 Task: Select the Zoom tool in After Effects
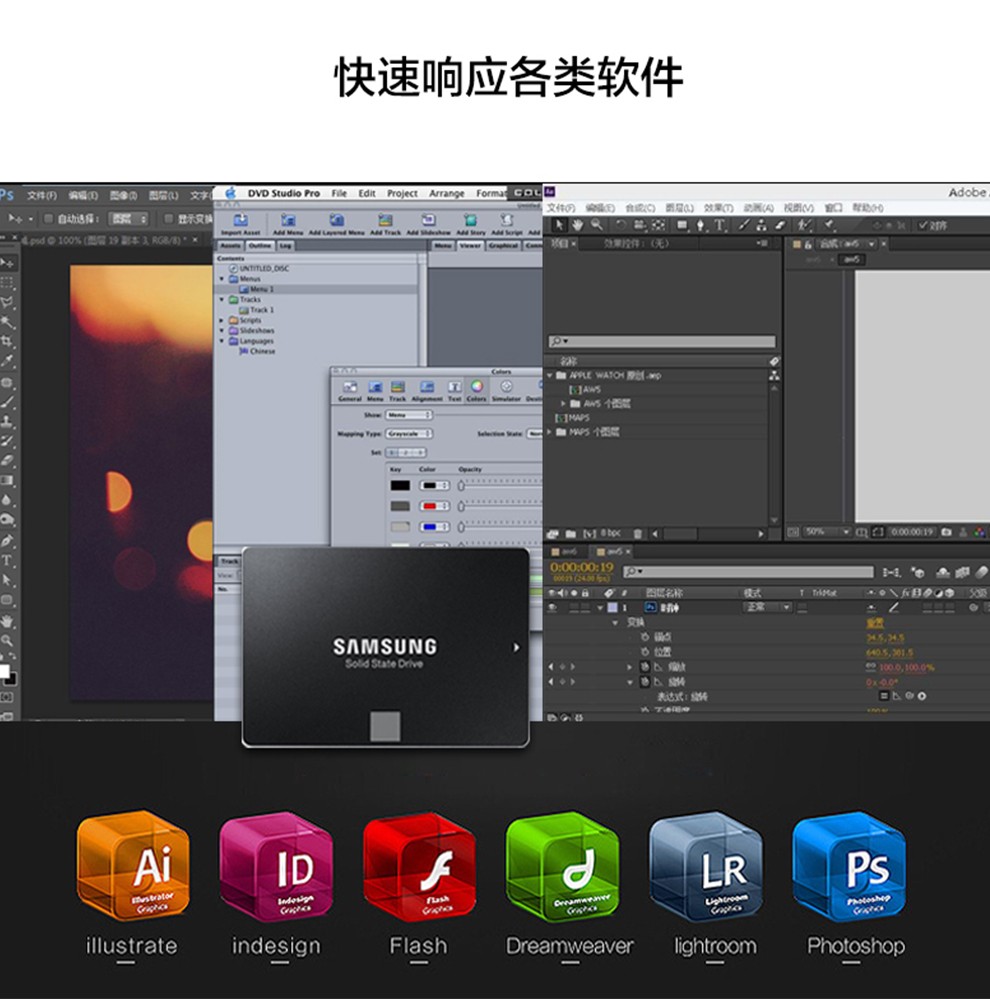coord(596,225)
